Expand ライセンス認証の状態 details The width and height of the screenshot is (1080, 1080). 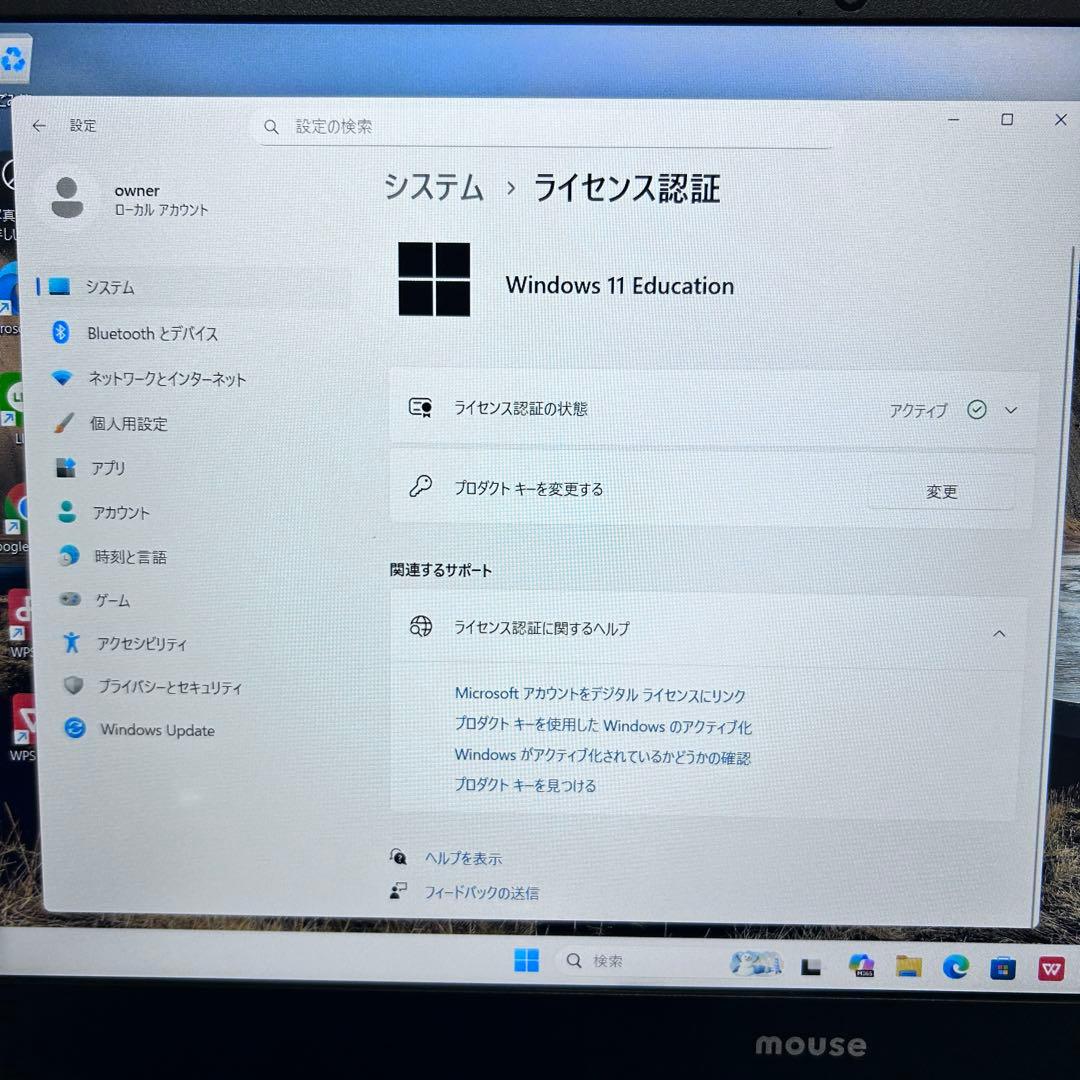click(1010, 410)
